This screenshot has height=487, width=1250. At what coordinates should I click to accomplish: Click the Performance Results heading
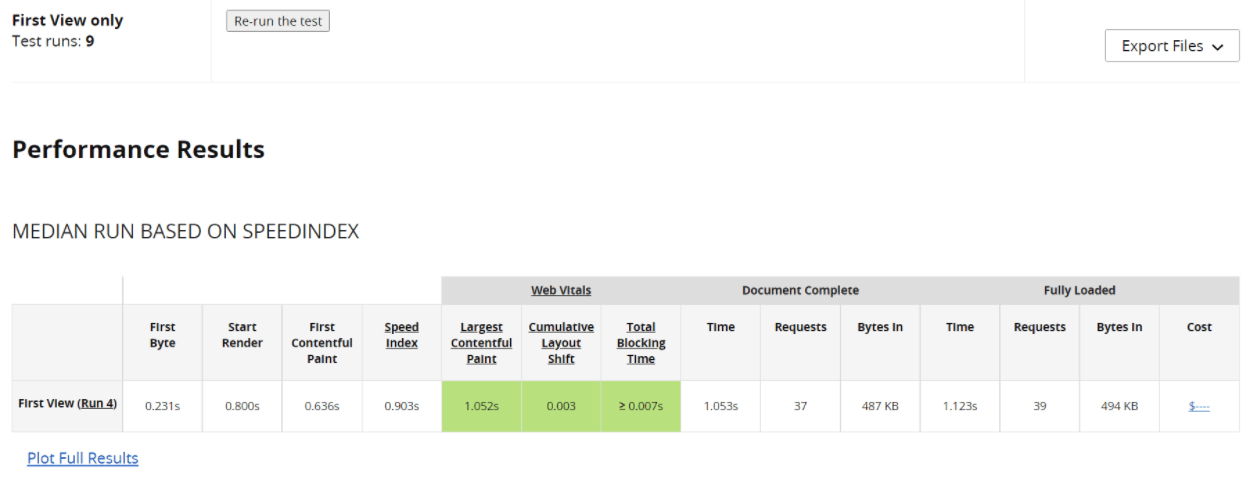pyautogui.click(x=138, y=150)
